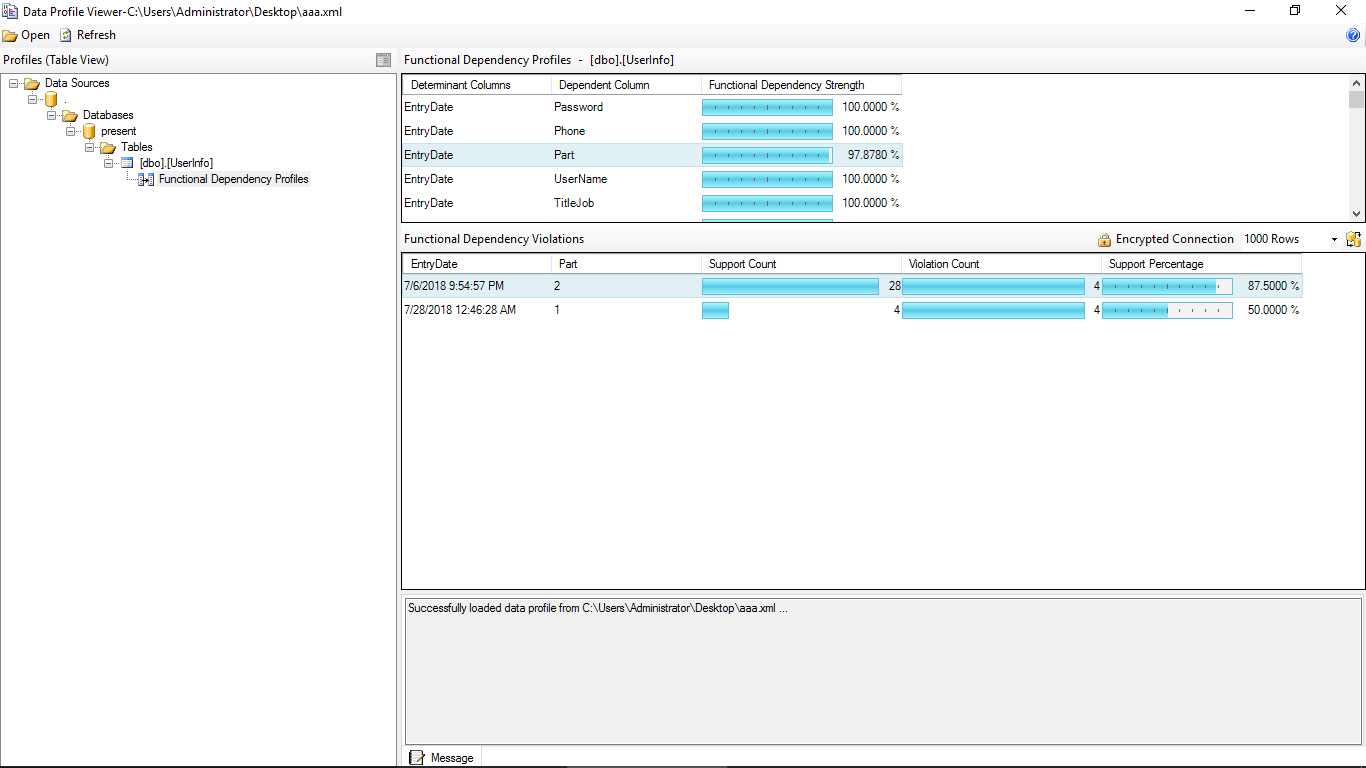Click the Refresh toolbar button

[x=88, y=35]
